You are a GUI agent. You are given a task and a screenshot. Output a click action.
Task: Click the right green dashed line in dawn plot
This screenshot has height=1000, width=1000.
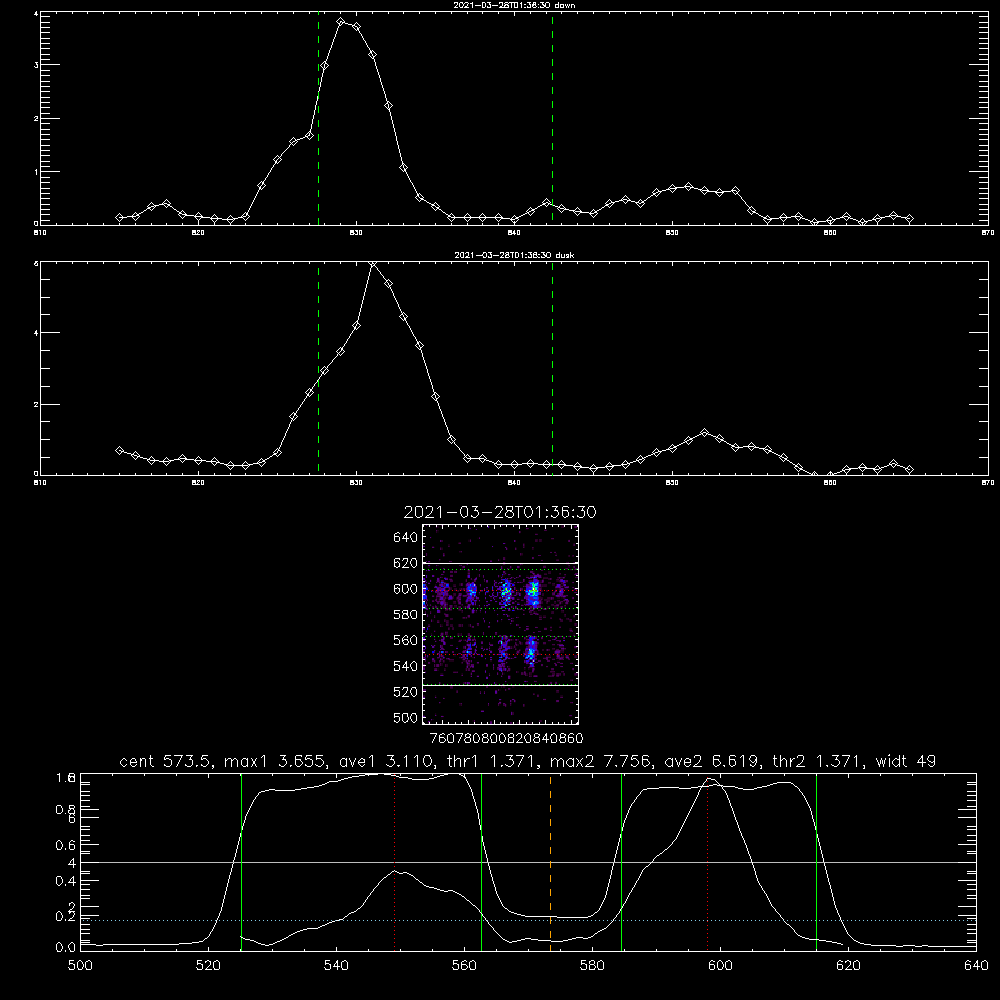[552, 118]
